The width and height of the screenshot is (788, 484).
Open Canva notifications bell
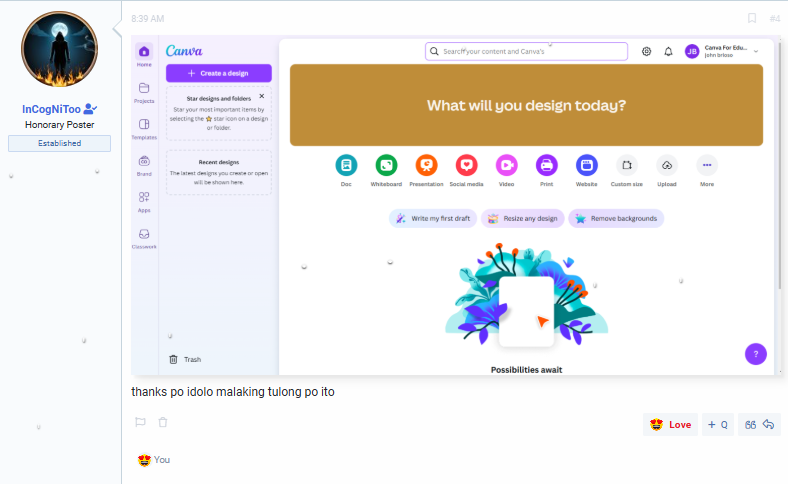pos(668,51)
